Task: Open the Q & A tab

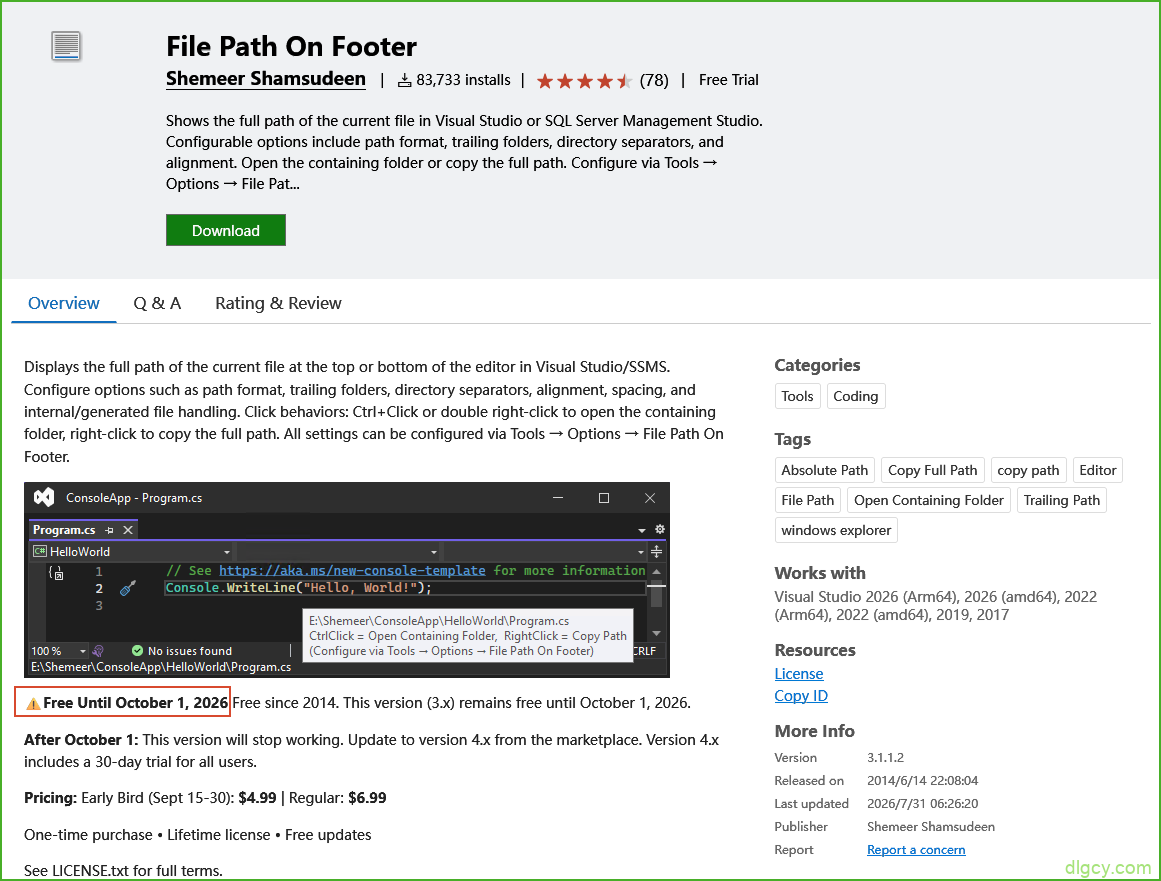Action: (157, 304)
